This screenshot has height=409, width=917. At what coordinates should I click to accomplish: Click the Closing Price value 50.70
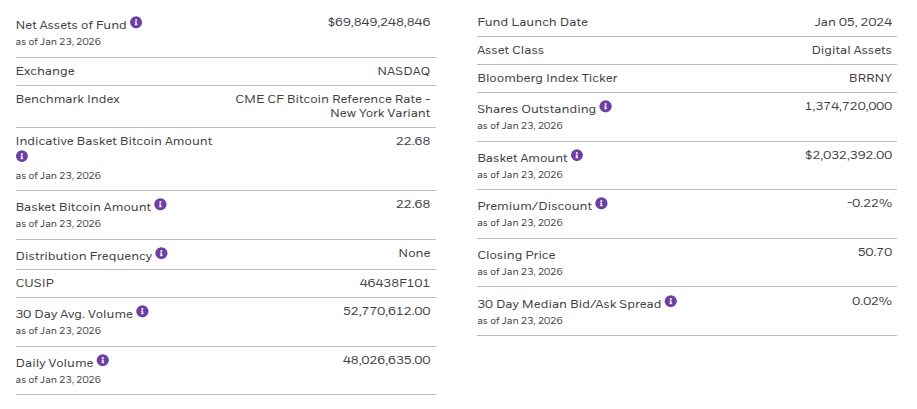pos(874,252)
